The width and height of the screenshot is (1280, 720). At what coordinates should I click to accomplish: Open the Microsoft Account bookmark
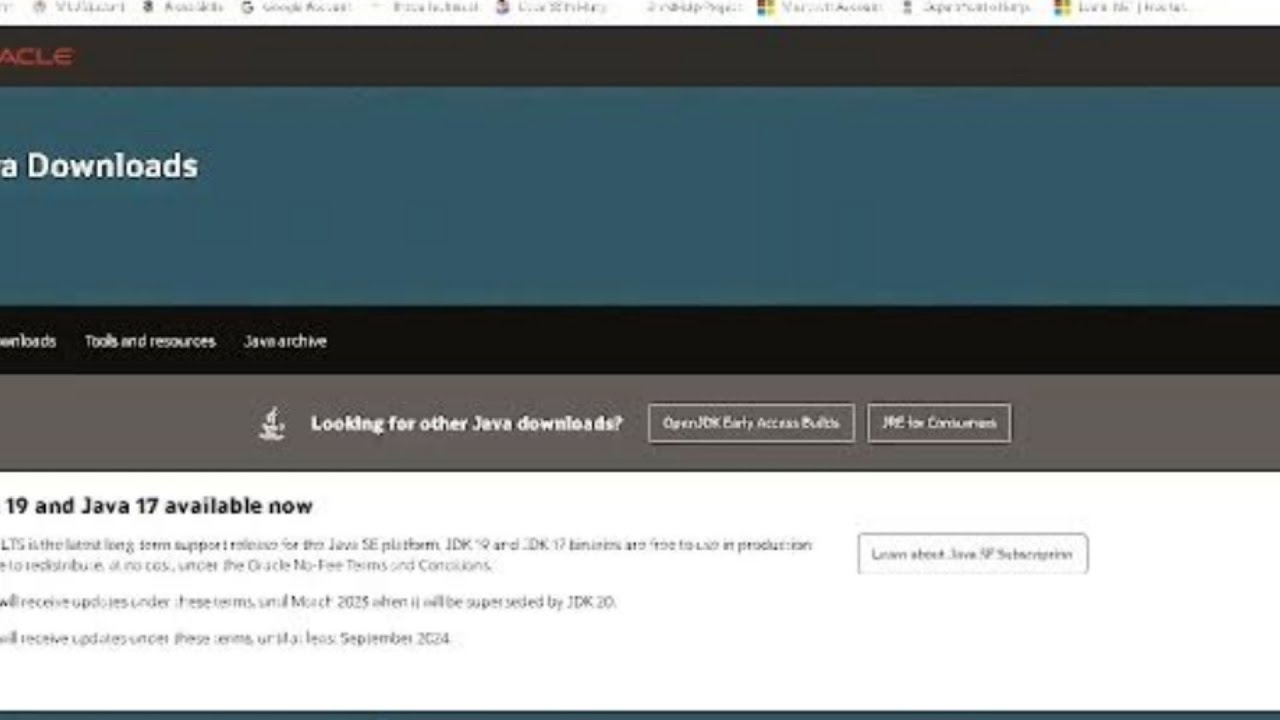pyautogui.click(x=821, y=7)
